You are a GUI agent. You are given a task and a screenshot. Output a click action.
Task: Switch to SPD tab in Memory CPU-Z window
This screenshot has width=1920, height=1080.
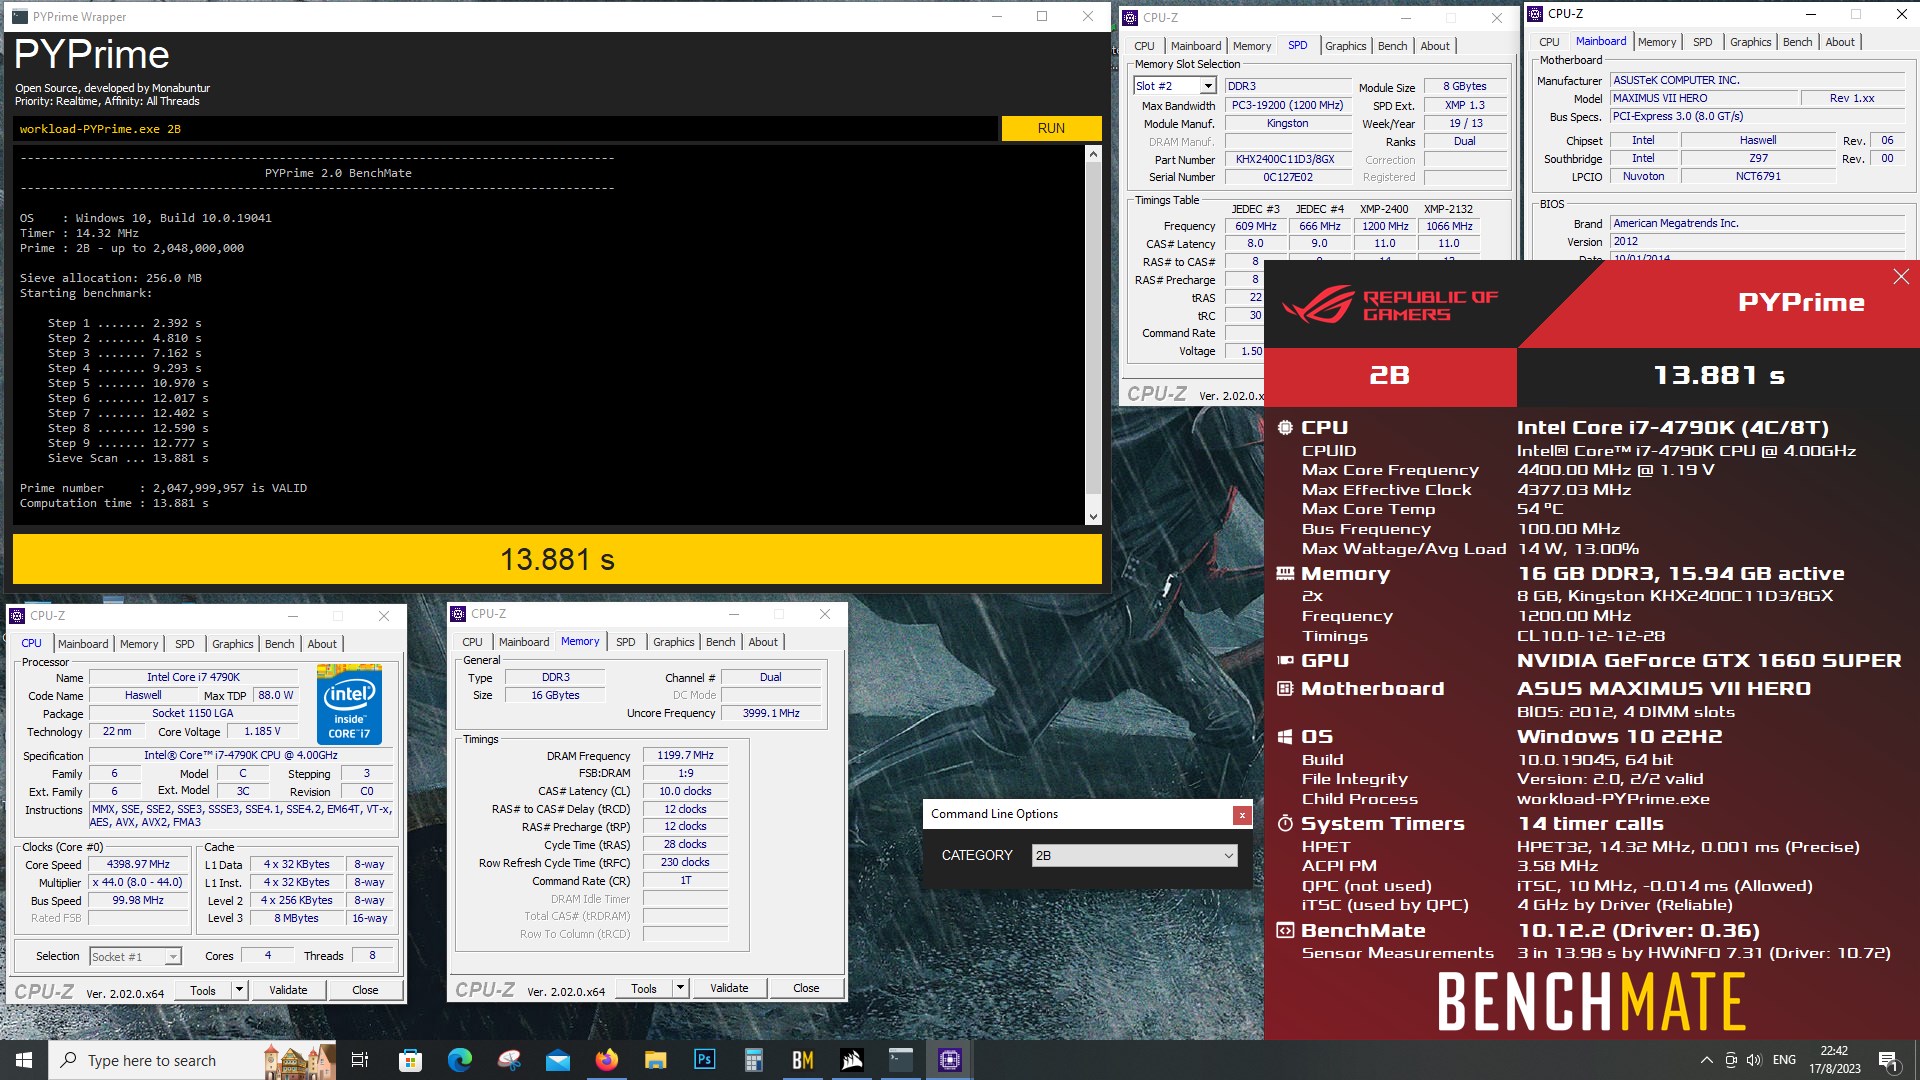pos(625,642)
